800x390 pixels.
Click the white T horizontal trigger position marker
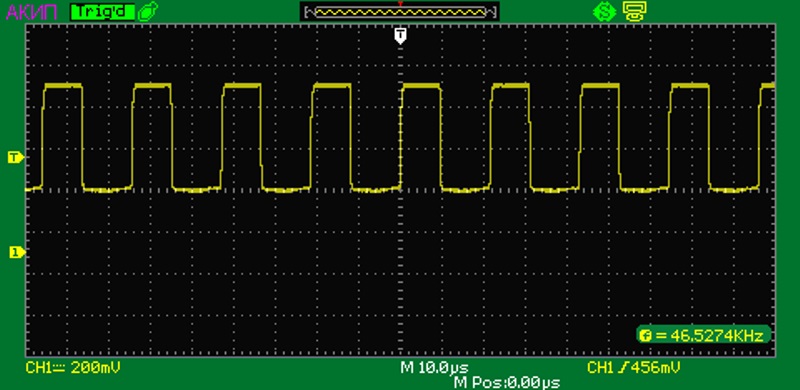click(401, 36)
